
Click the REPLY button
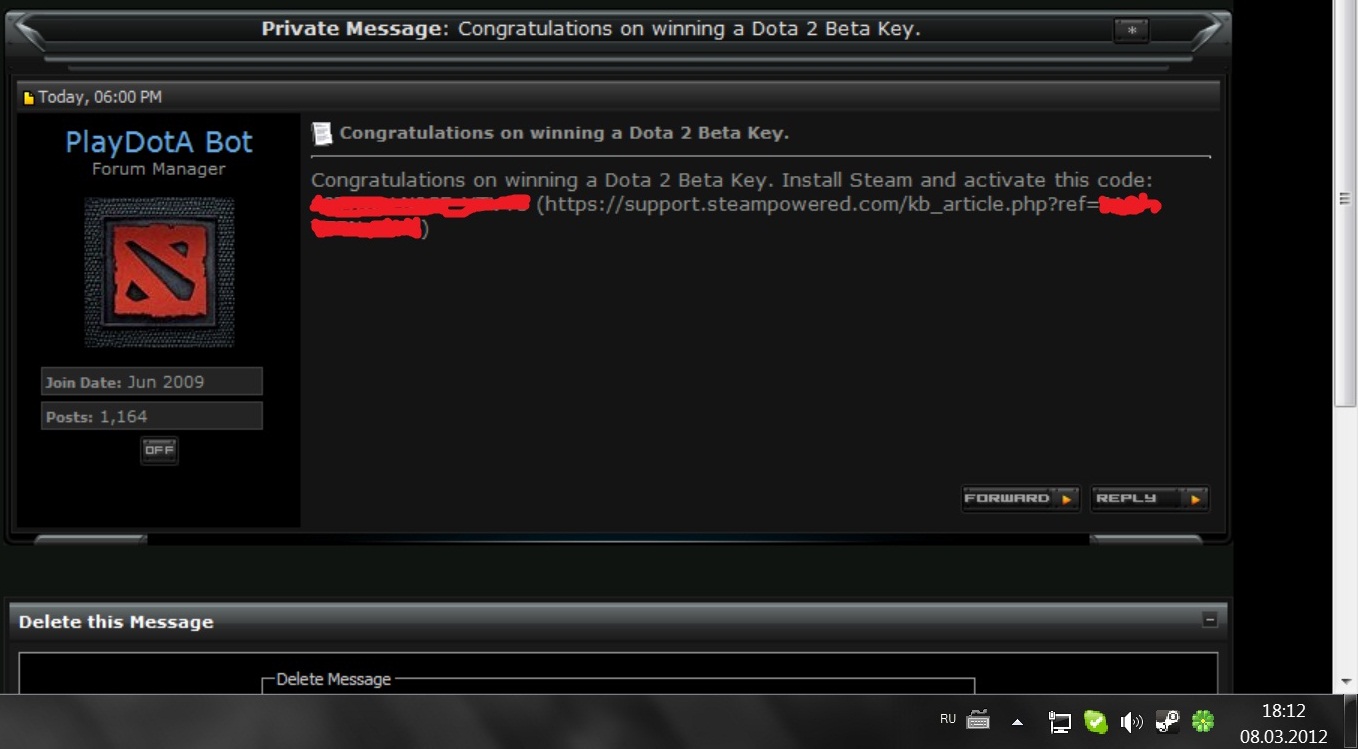pyautogui.click(x=1149, y=498)
